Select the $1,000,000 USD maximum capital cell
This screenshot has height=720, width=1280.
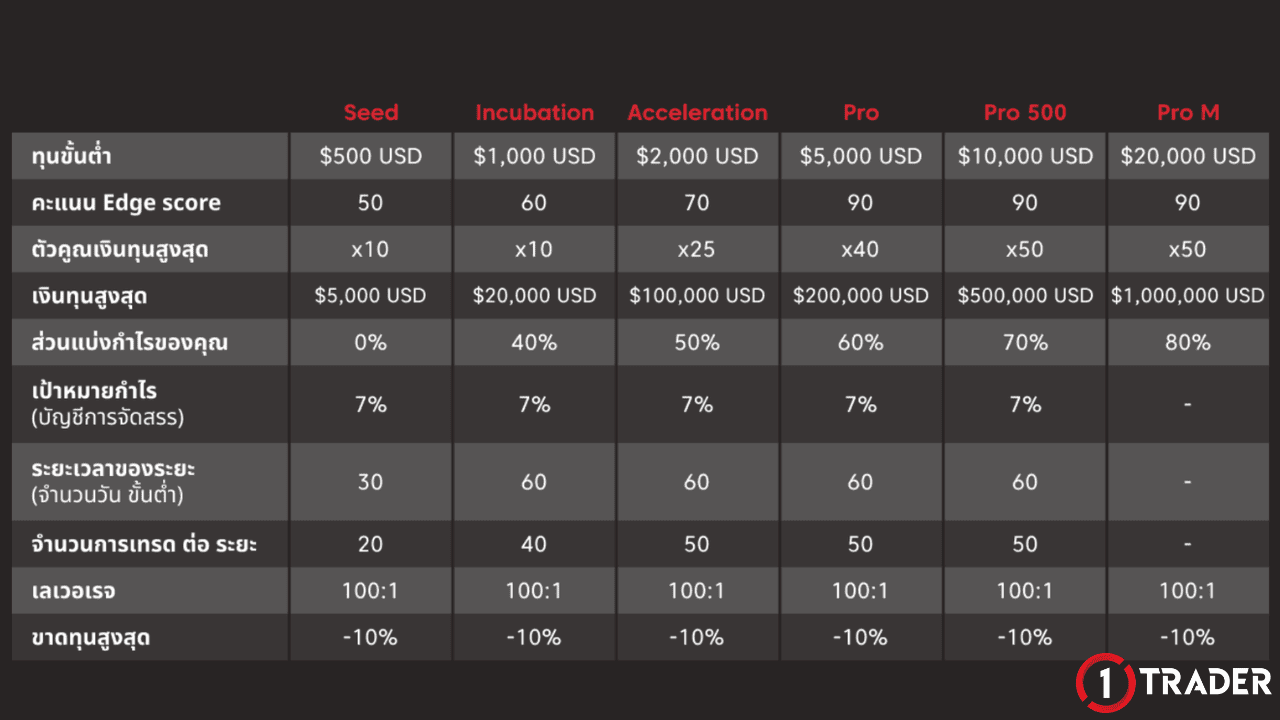pos(1188,296)
